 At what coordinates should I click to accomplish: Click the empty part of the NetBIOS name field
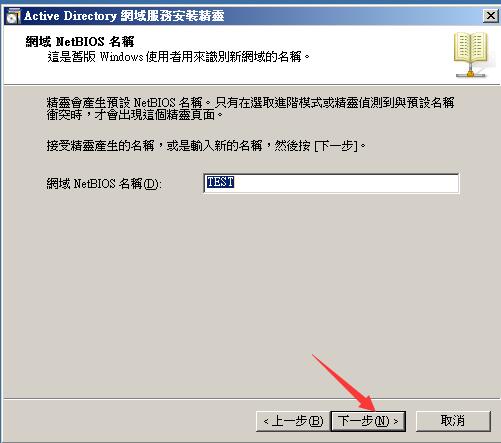pos(347,183)
